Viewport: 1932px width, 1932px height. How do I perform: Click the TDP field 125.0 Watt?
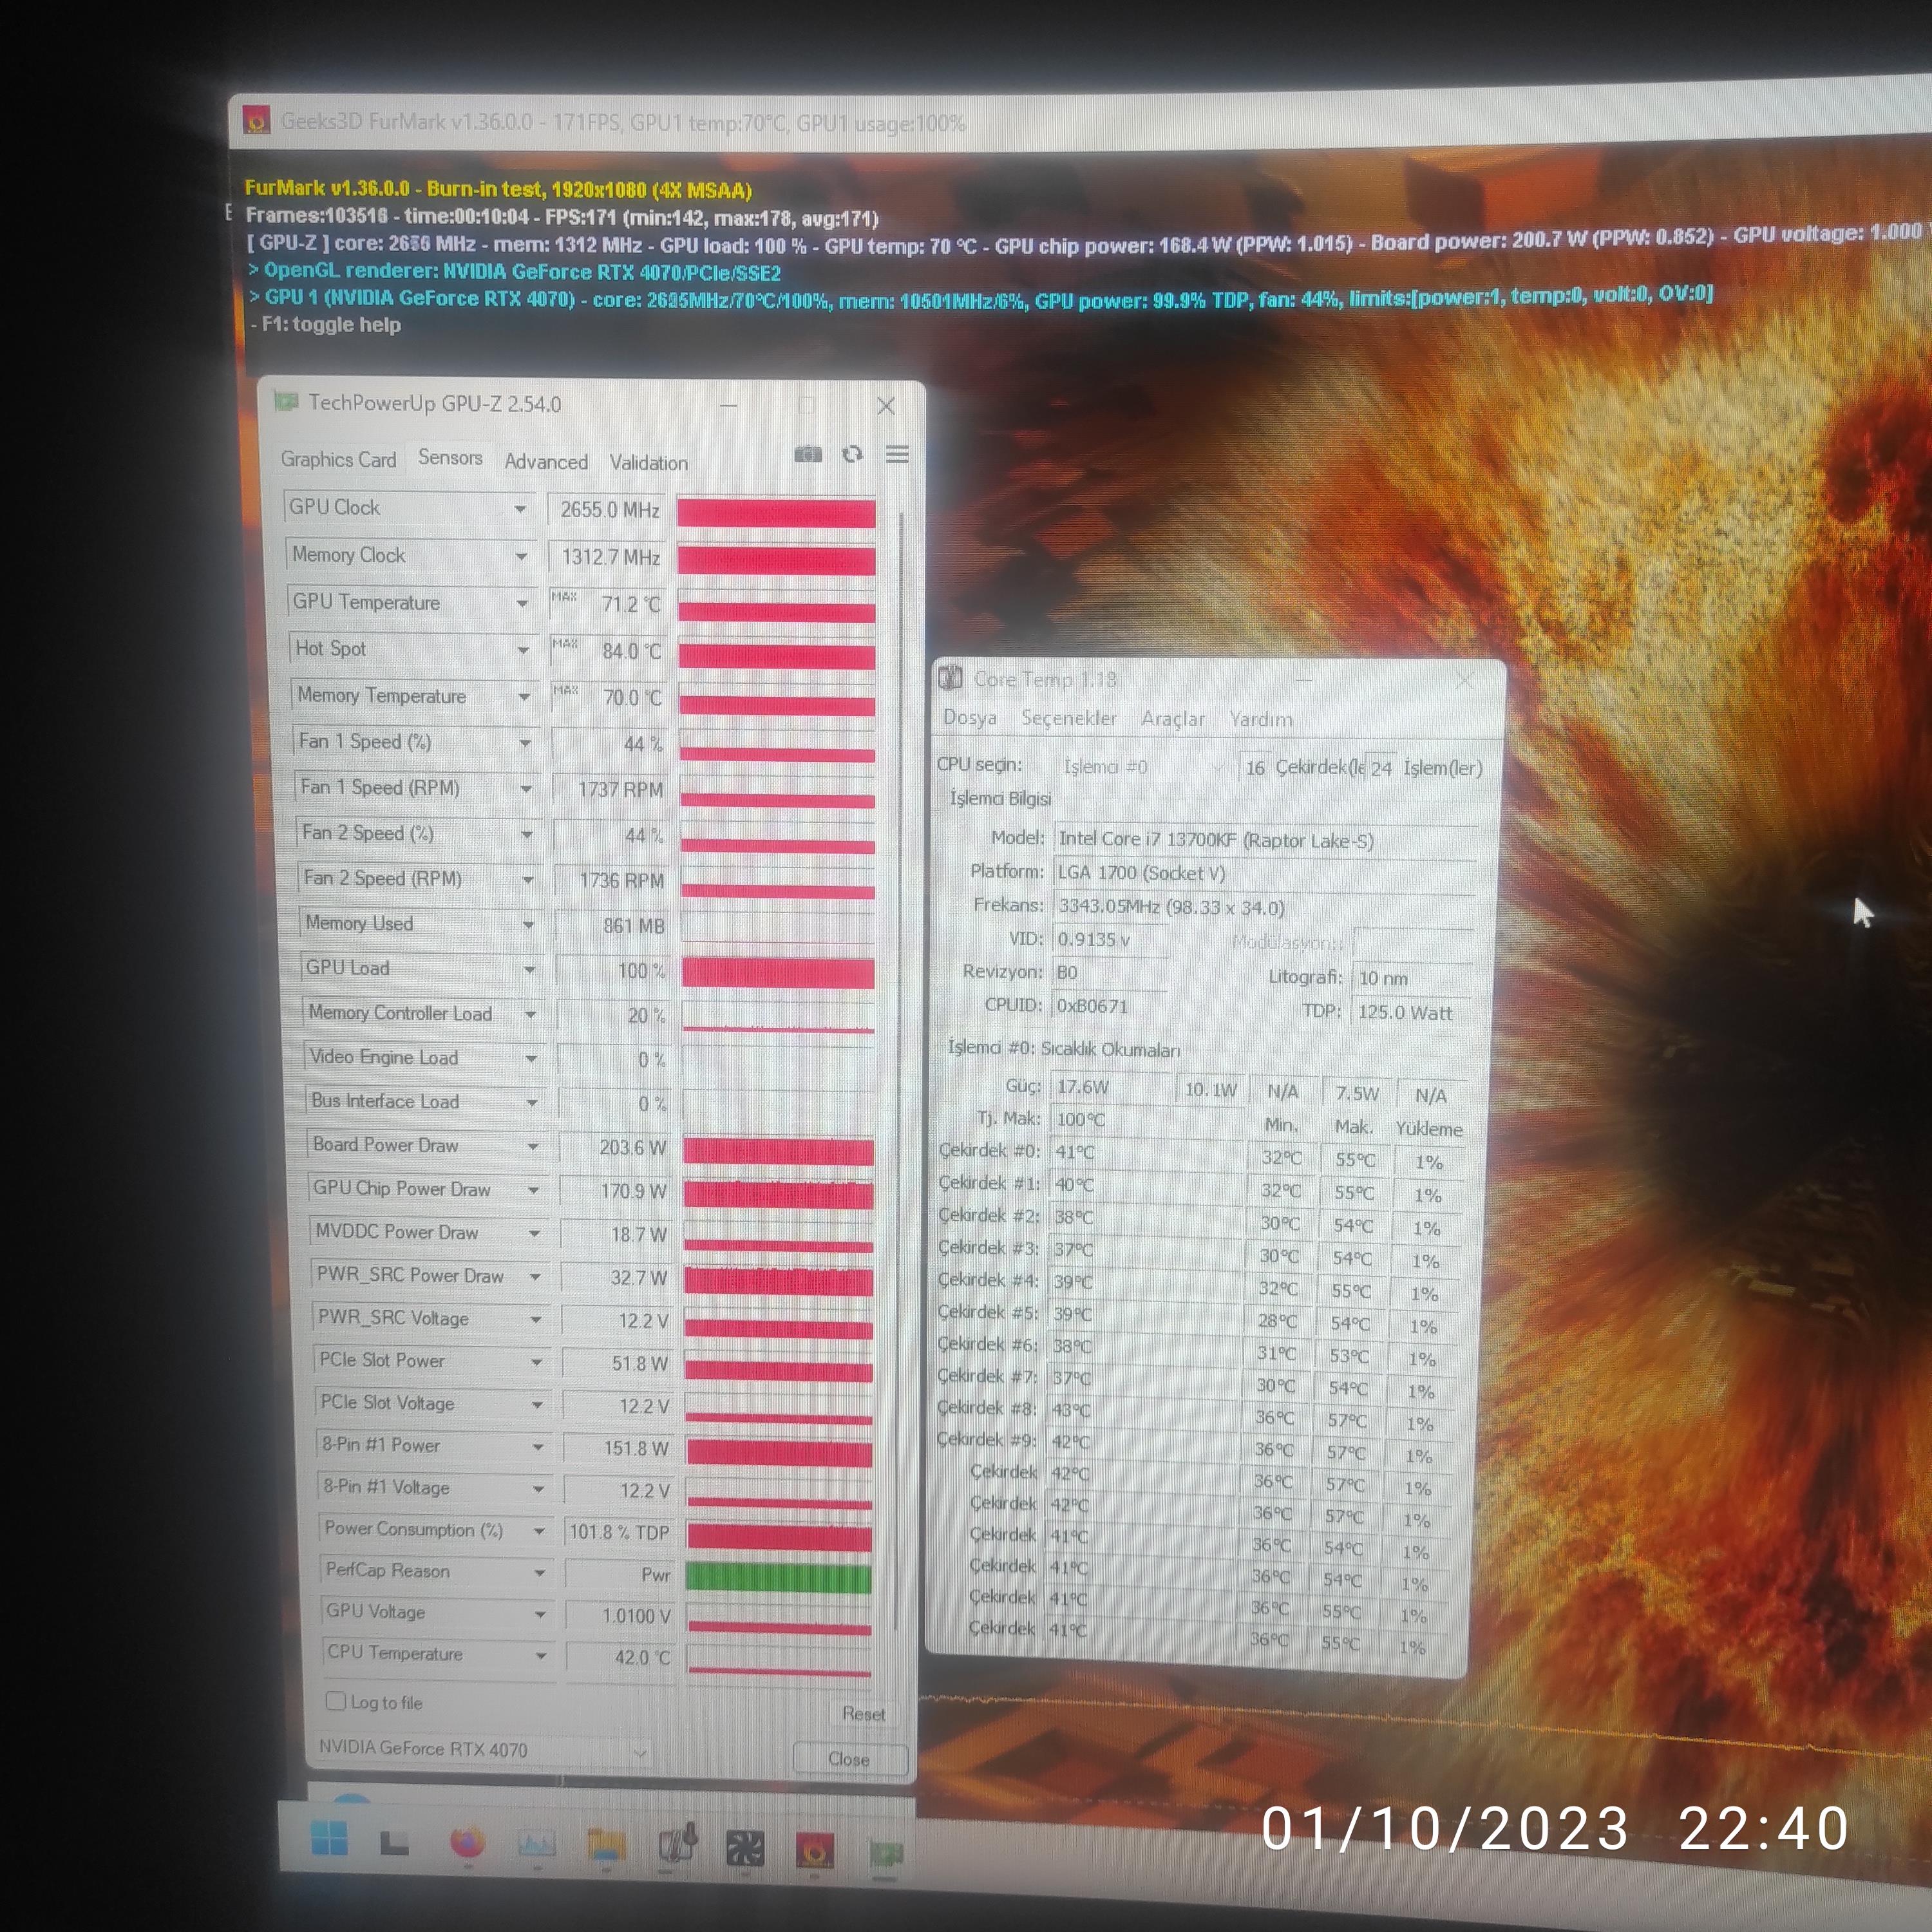[x=1411, y=1012]
